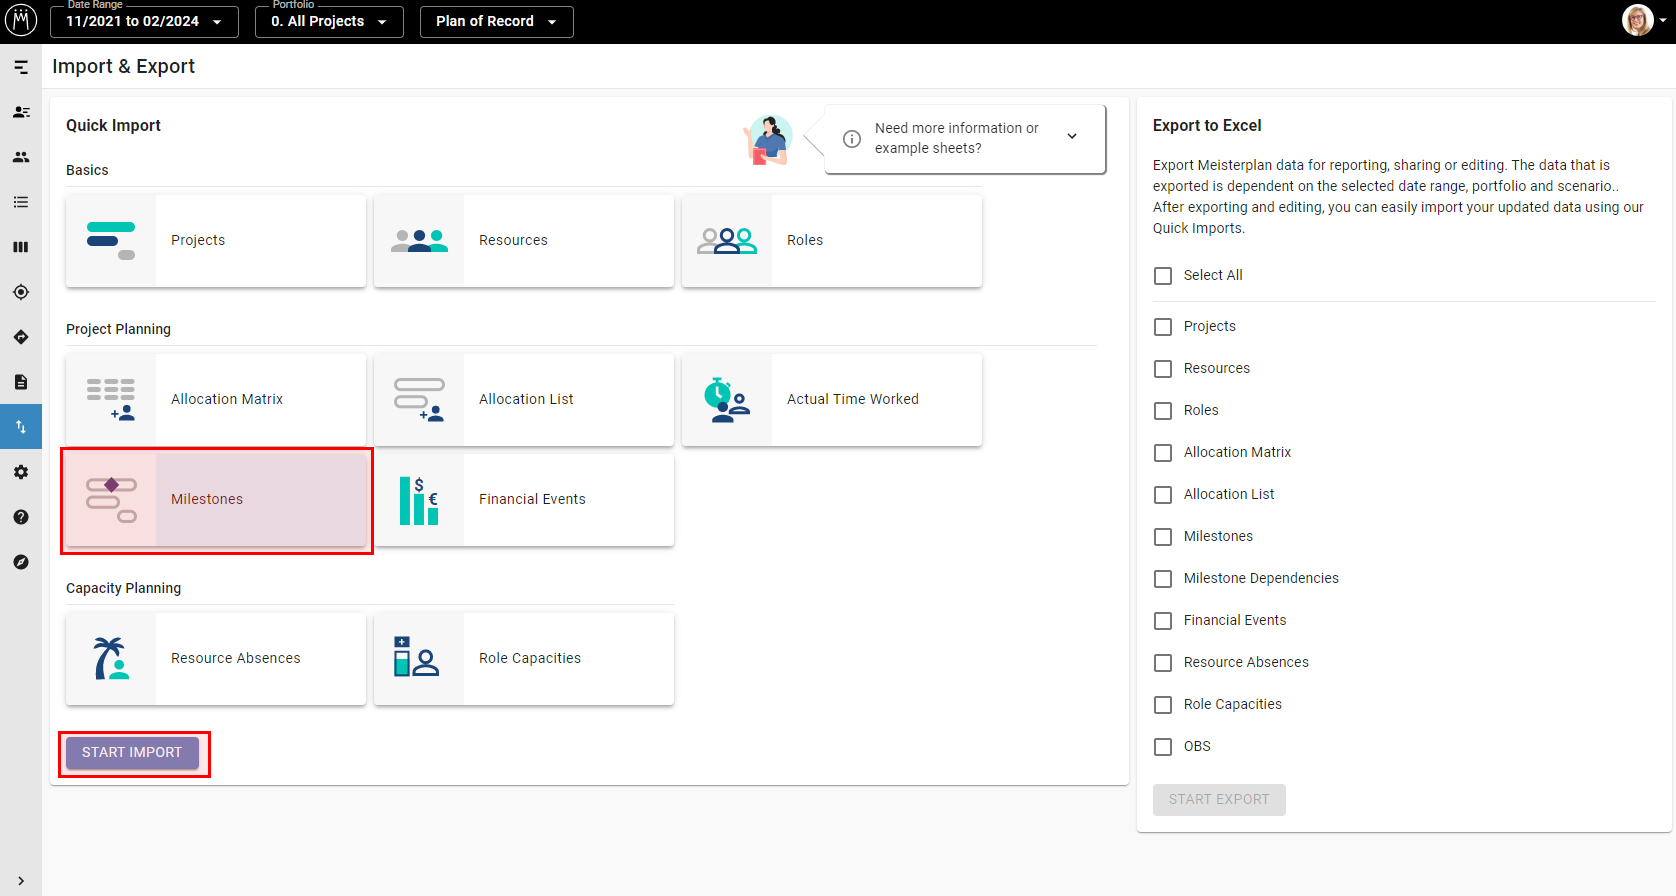Open the list view sidebar icon
This screenshot has width=1676, height=896.
(21, 202)
